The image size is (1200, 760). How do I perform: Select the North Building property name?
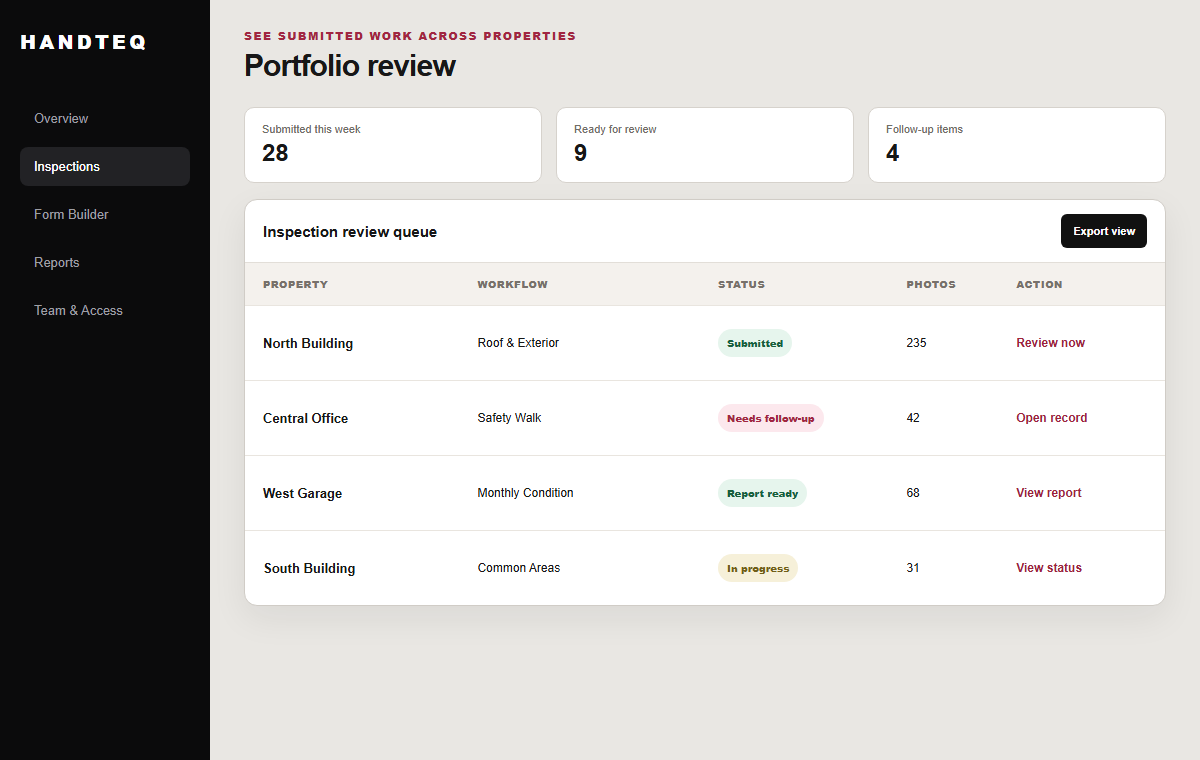coord(308,343)
